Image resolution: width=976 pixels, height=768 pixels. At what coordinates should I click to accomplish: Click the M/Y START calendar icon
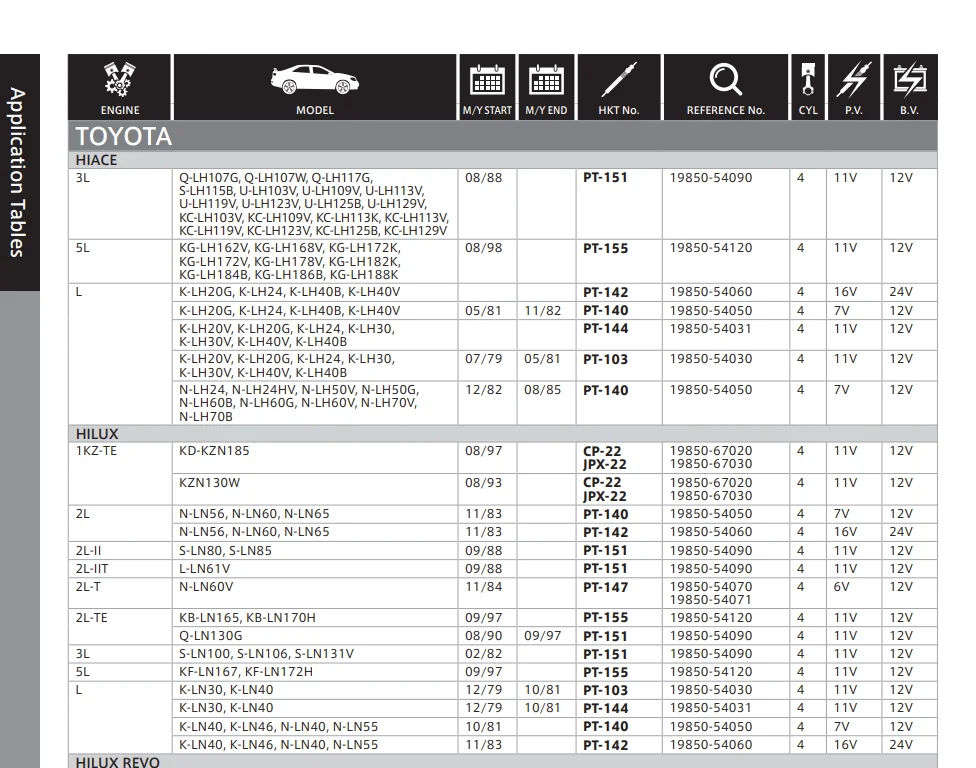click(x=487, y=80)
